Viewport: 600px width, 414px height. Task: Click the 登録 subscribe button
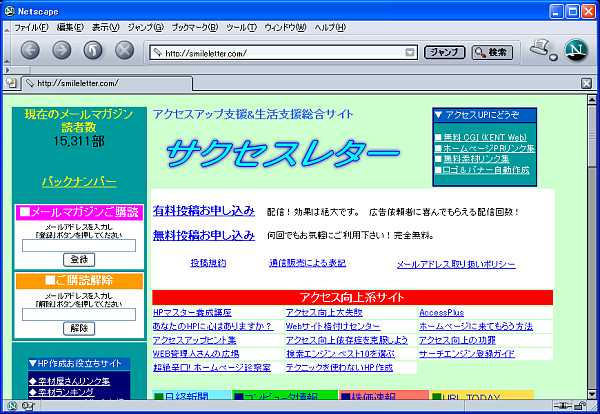pyautogui.click(x=78, y=259)
